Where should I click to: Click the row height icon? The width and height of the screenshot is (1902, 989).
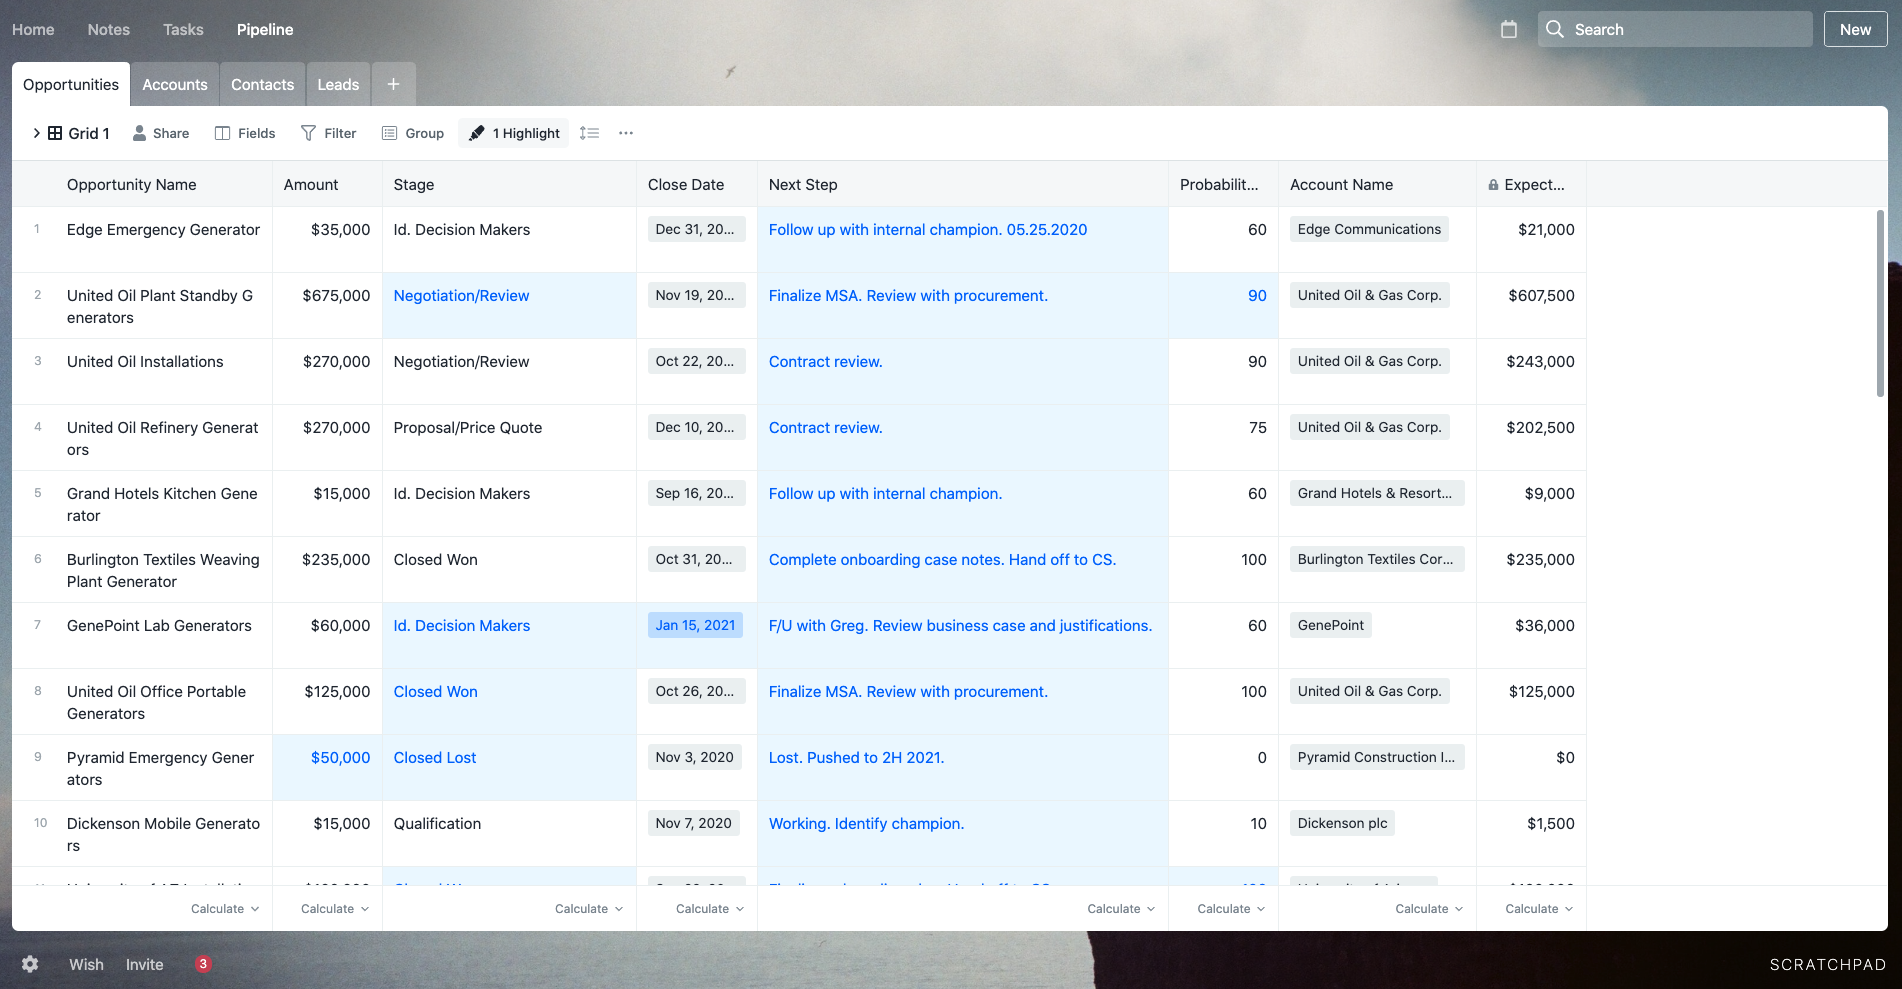589,133
